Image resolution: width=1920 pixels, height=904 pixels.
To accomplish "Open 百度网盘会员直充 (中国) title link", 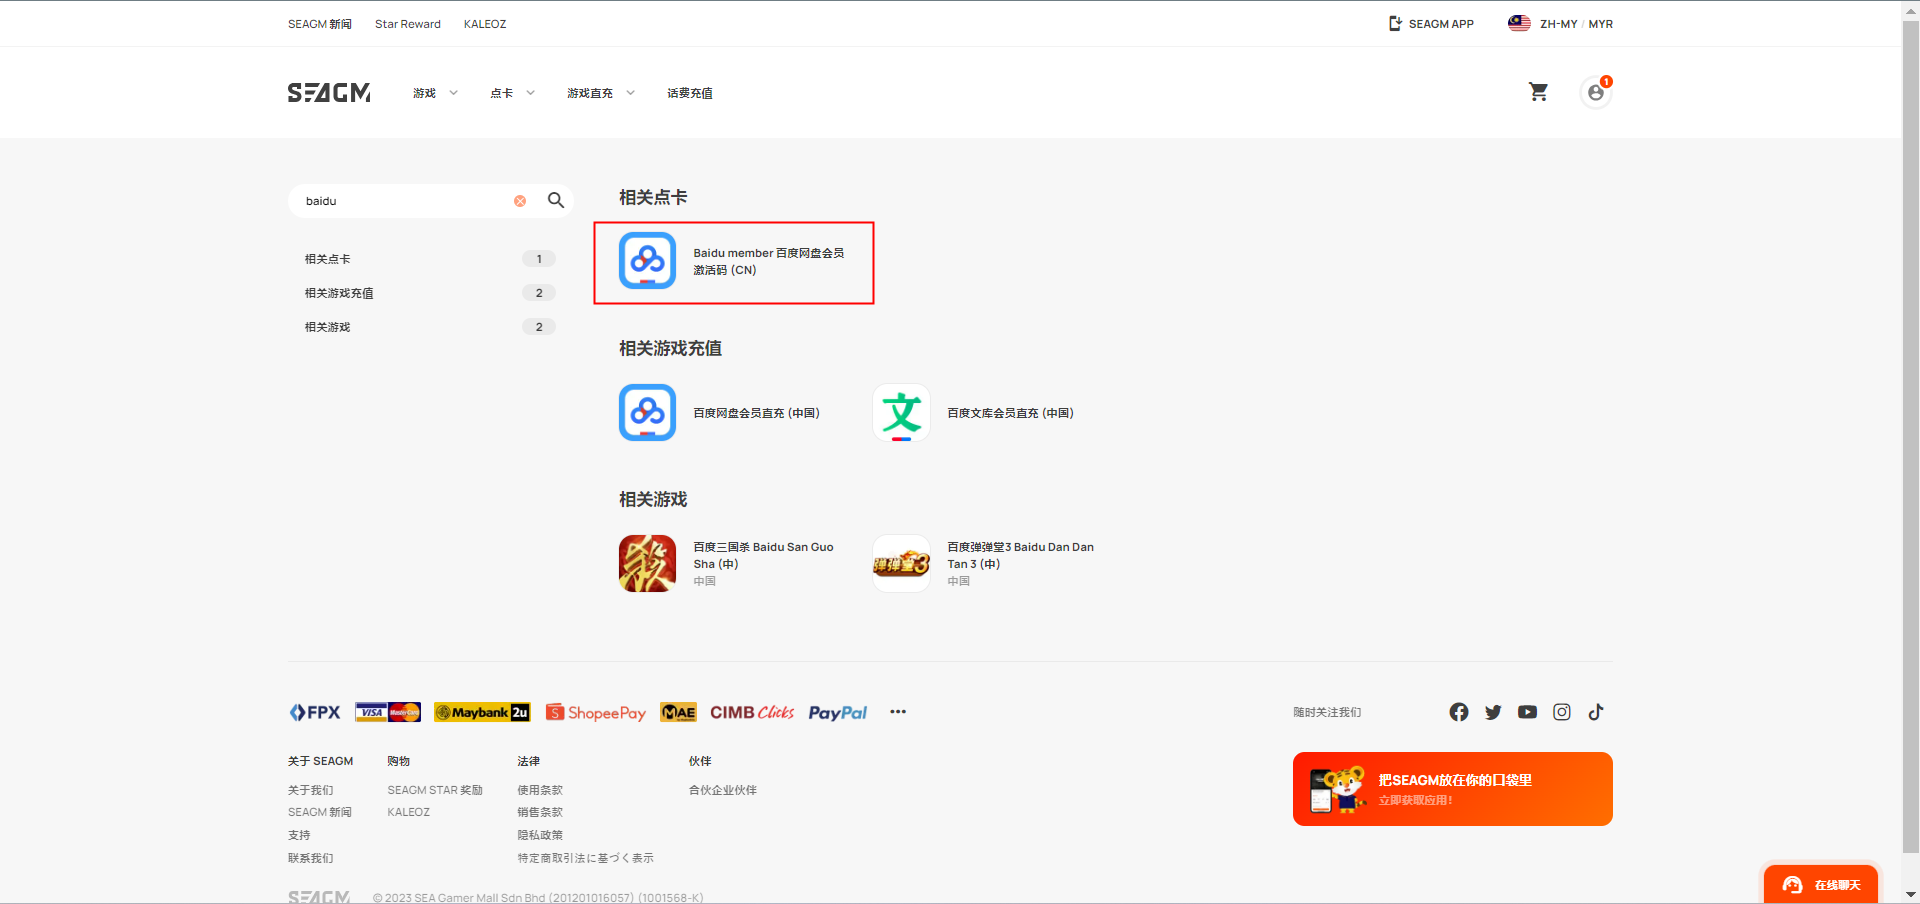I will pos(756,413).
